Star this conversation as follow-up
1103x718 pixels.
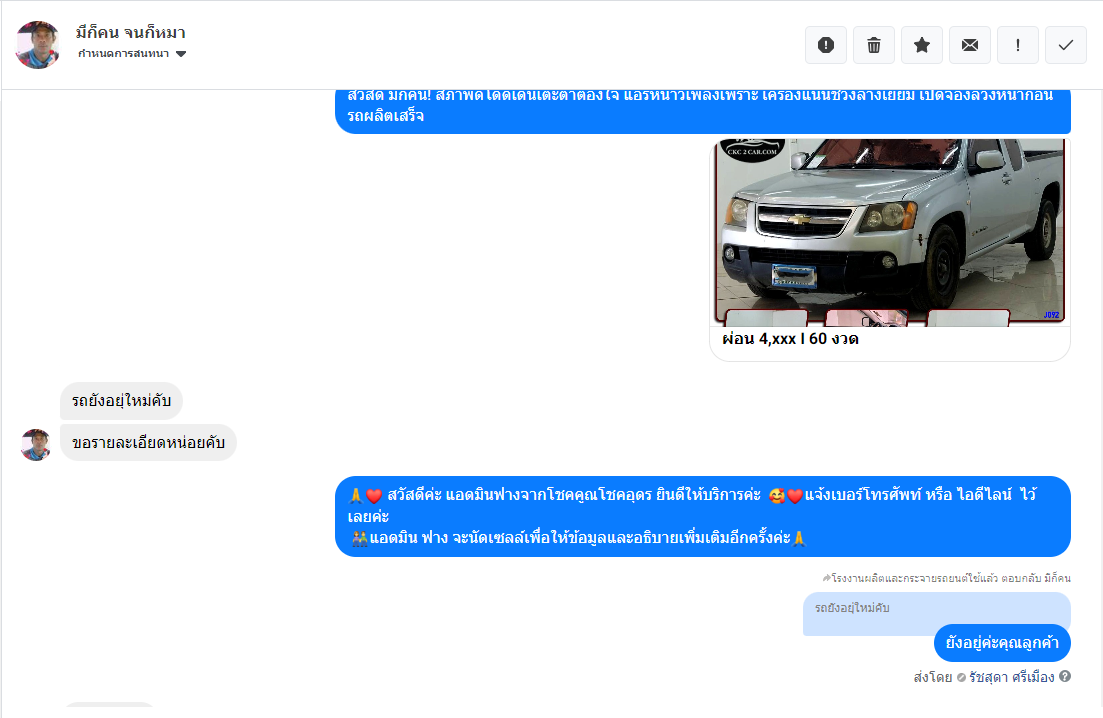coord(922,45)
